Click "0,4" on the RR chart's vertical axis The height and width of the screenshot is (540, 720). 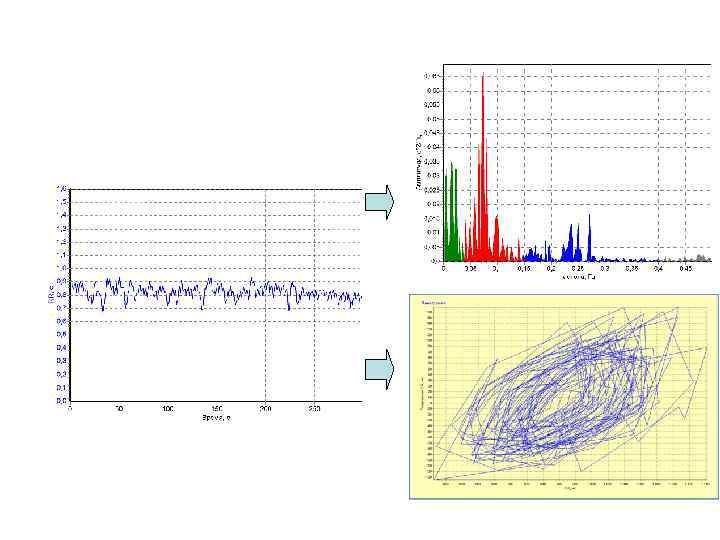coord(62,348)
